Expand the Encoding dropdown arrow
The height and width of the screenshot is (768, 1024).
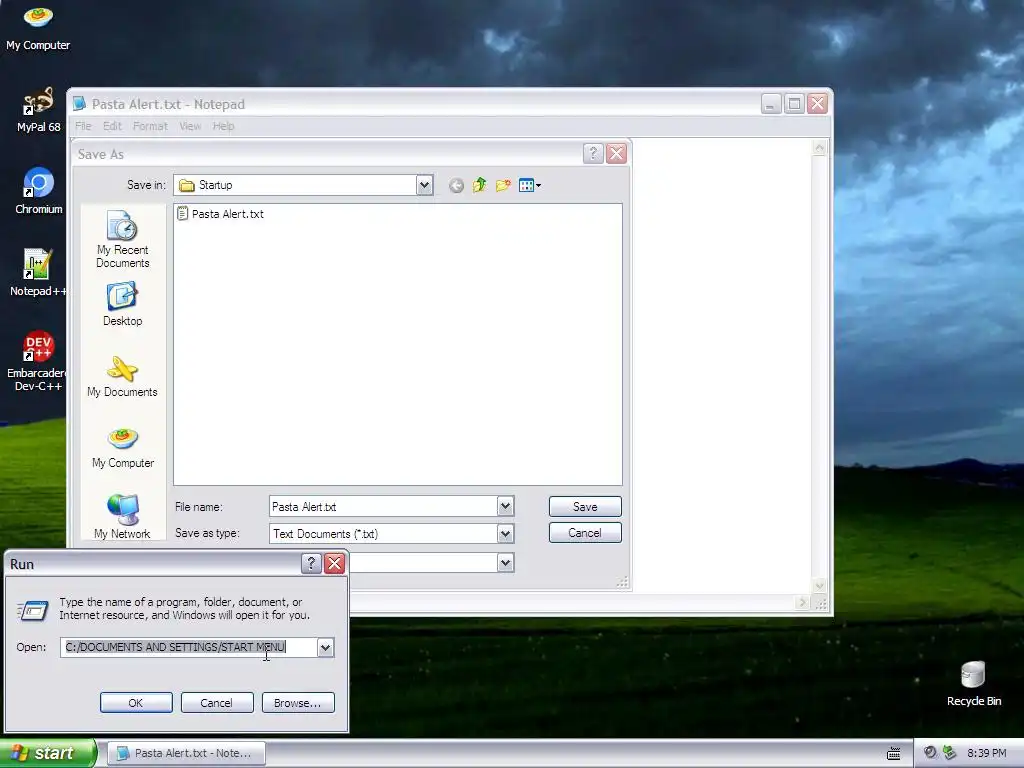tap(505, 562)
